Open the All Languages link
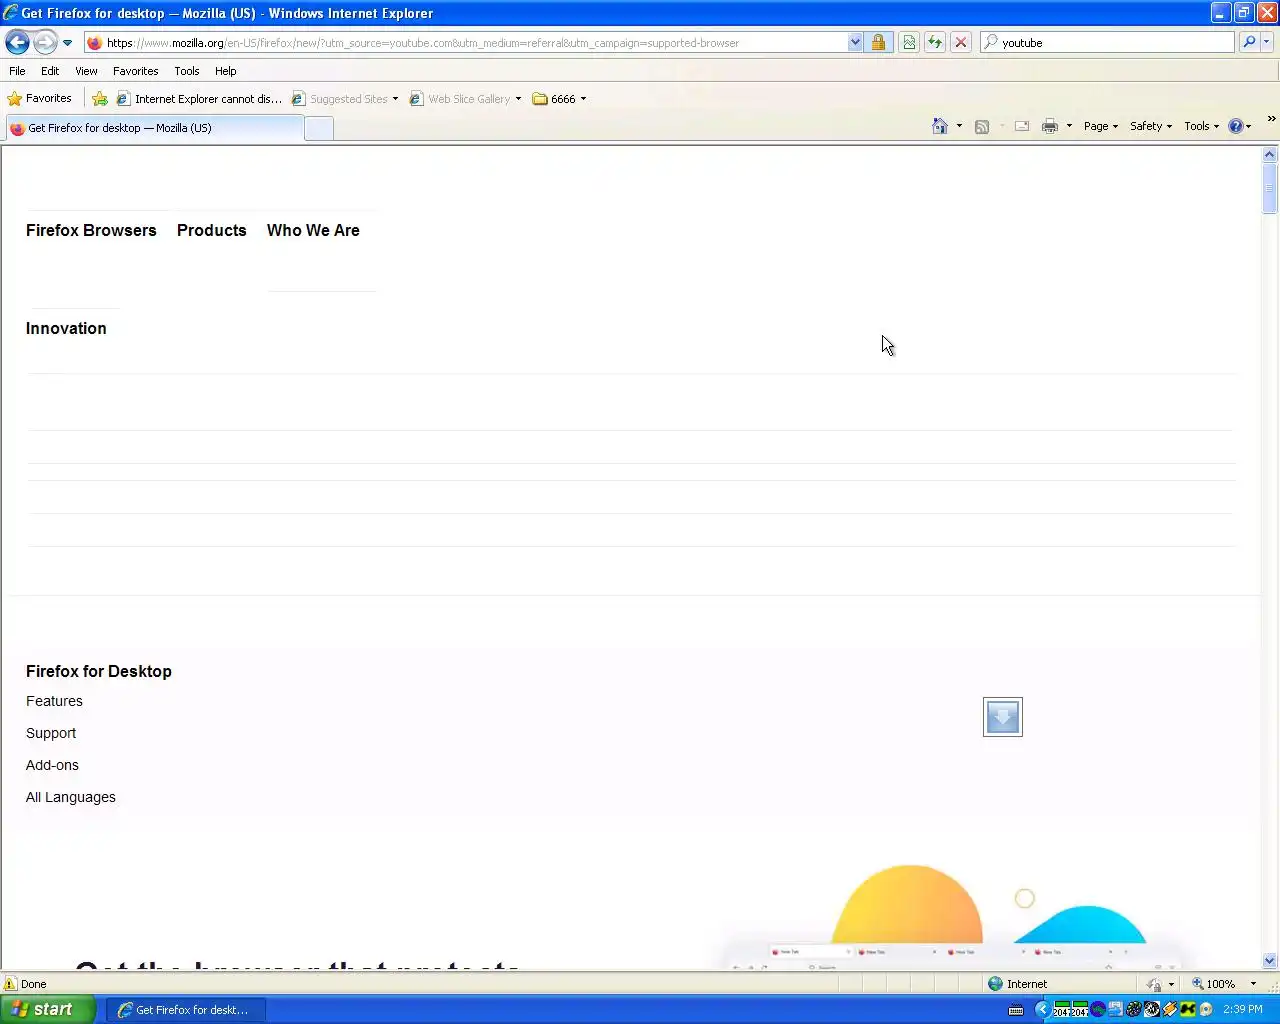This screenshot has height=1024, width=1280. [x=71, y=797]
